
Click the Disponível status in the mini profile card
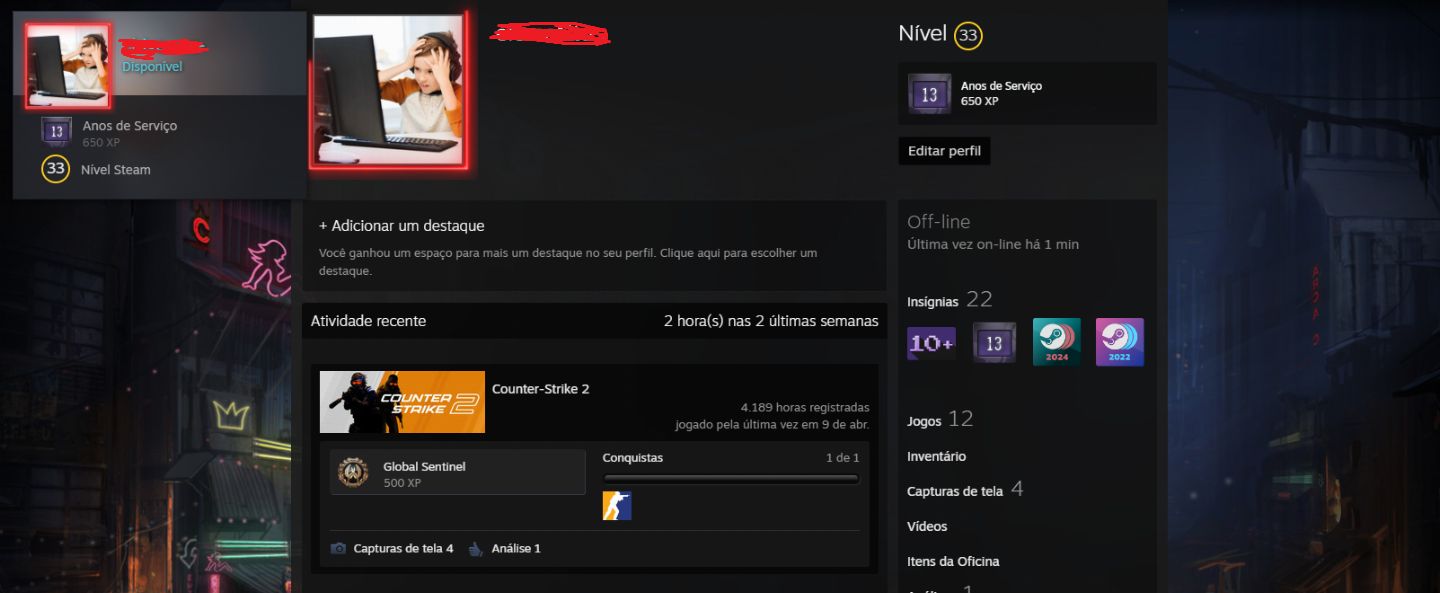pos(152,67)
